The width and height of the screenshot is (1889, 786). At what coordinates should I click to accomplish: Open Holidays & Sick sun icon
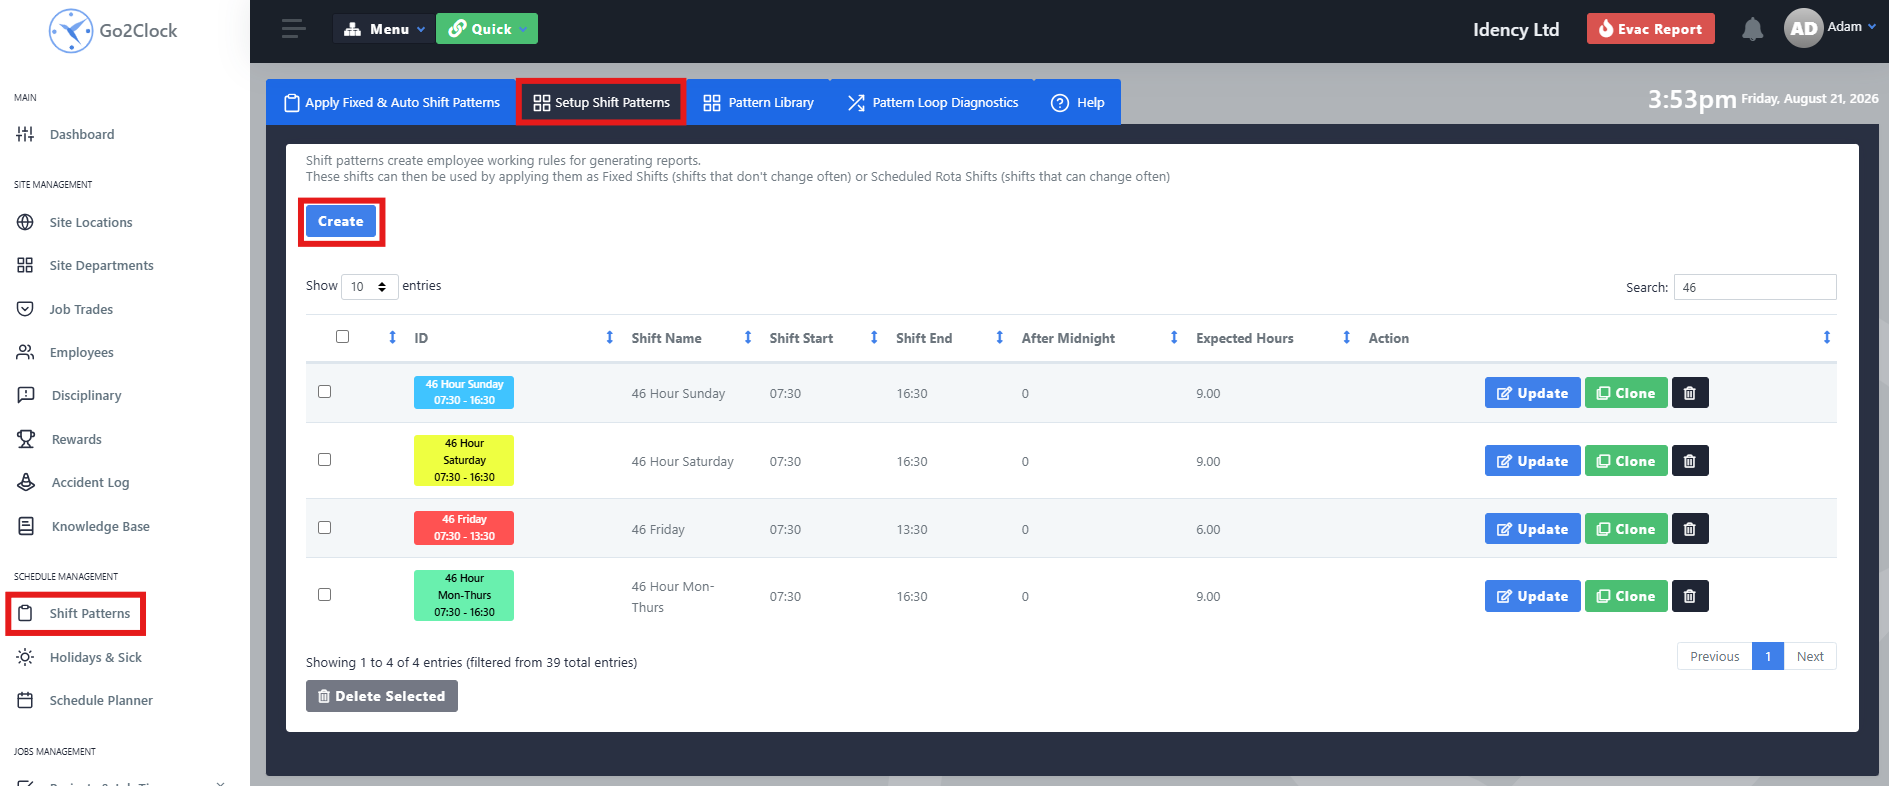26,657
